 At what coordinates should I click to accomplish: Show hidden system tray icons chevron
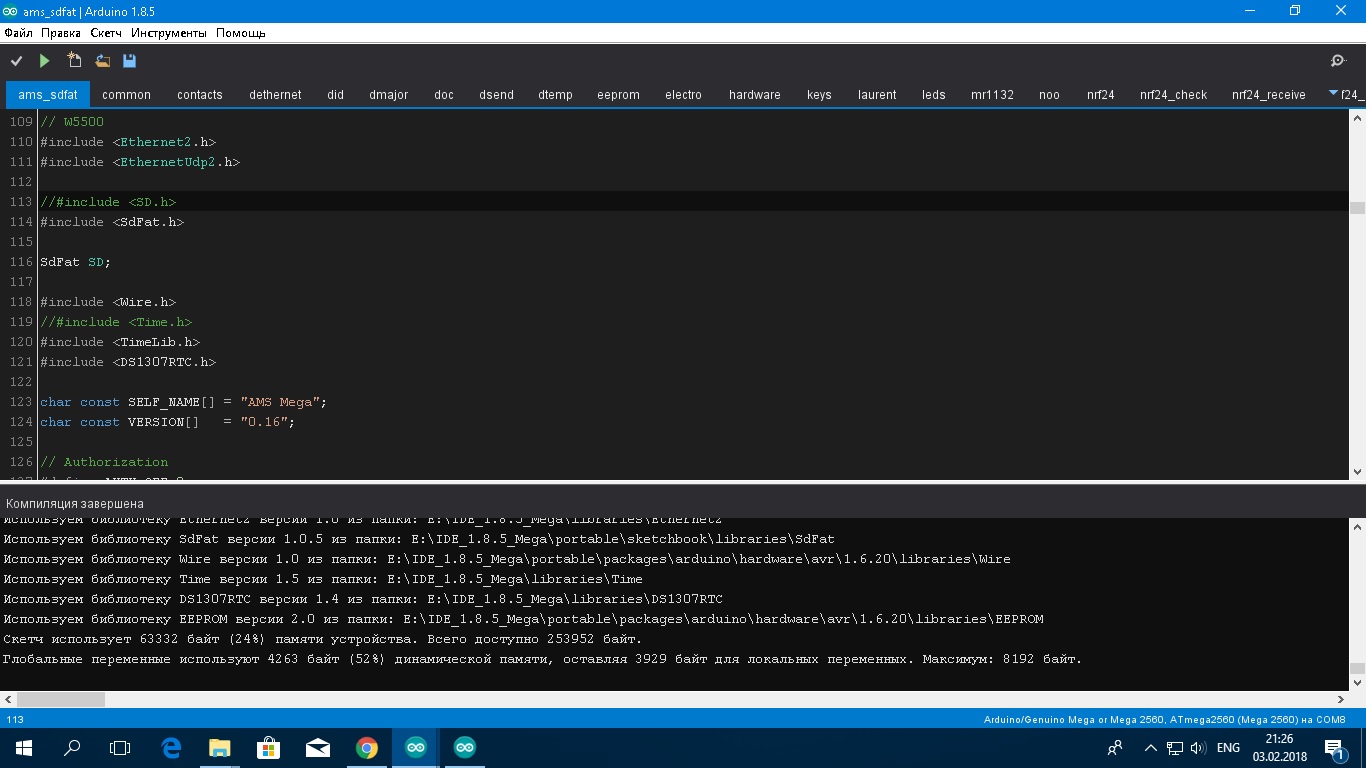coord(1150,748)
